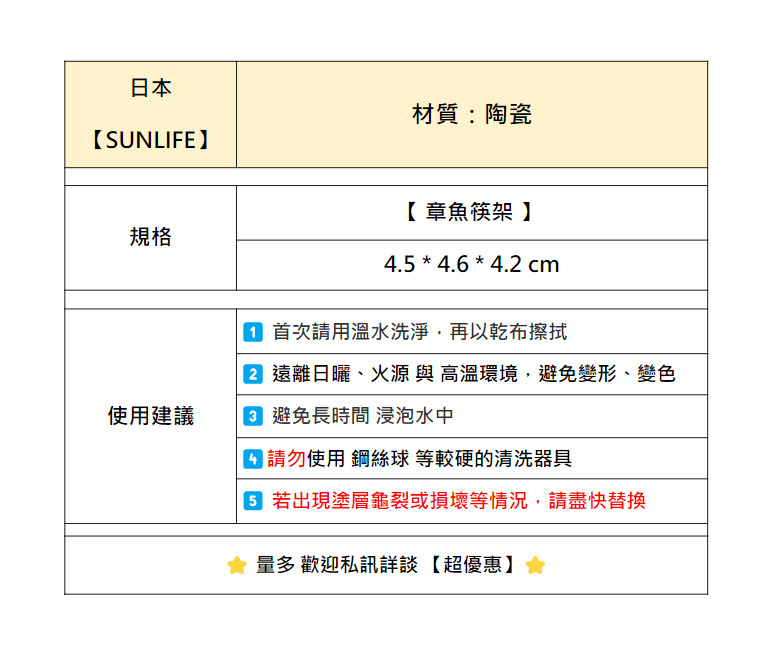Select the 4.5 * 4.6 * 4.2 cm dimensions
The width and height of the screenshot is (768, 650).
pos(471,265)
